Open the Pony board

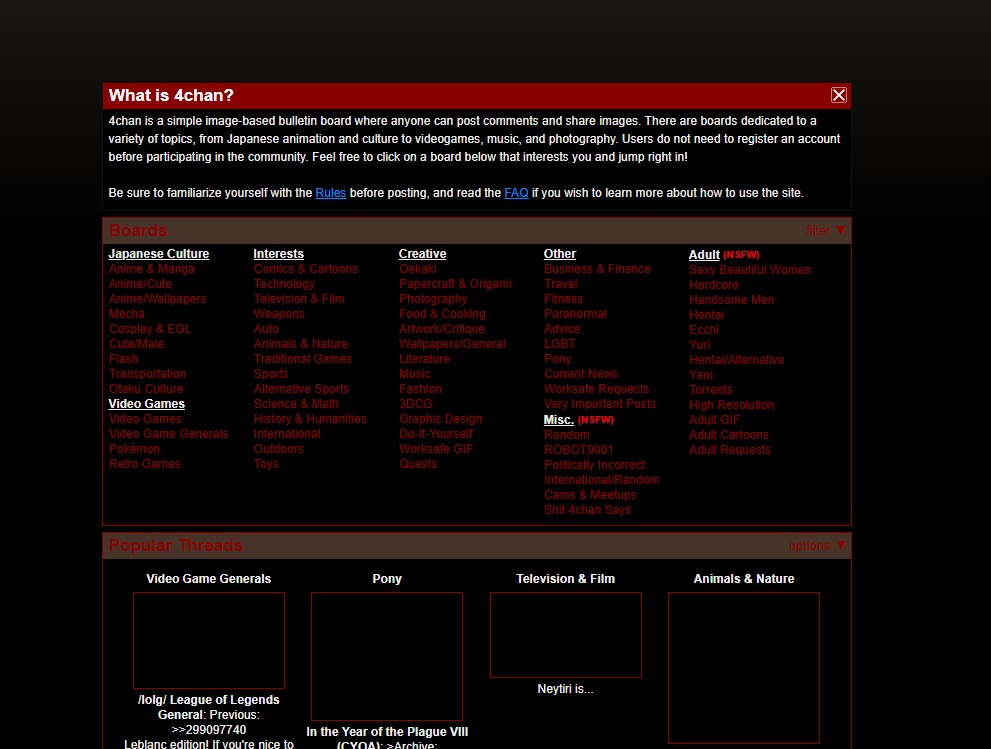tap(557, 358)
